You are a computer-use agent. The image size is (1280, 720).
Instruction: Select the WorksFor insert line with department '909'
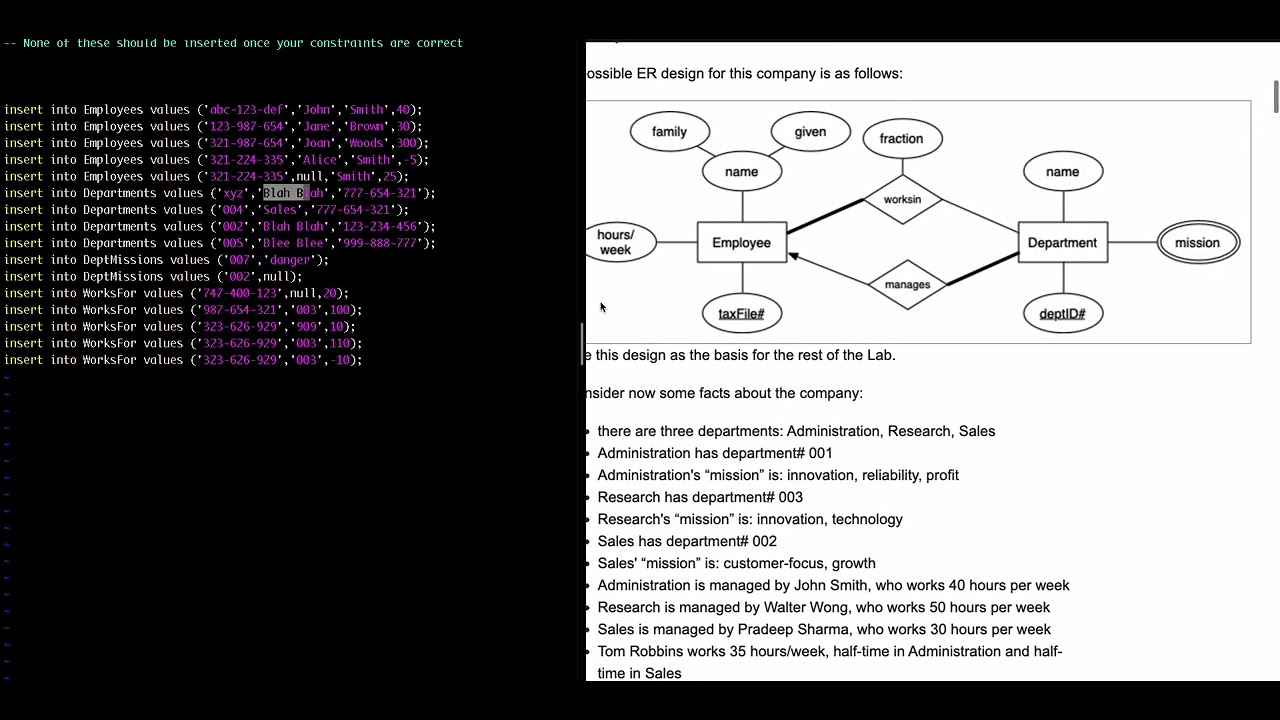pos(179,327)
